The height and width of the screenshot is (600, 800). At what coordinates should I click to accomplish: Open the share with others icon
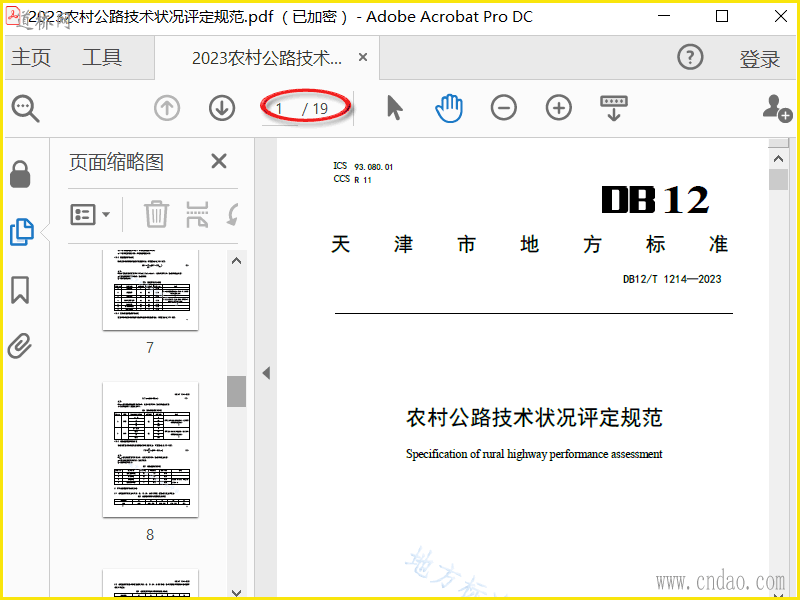pos(777,108)
